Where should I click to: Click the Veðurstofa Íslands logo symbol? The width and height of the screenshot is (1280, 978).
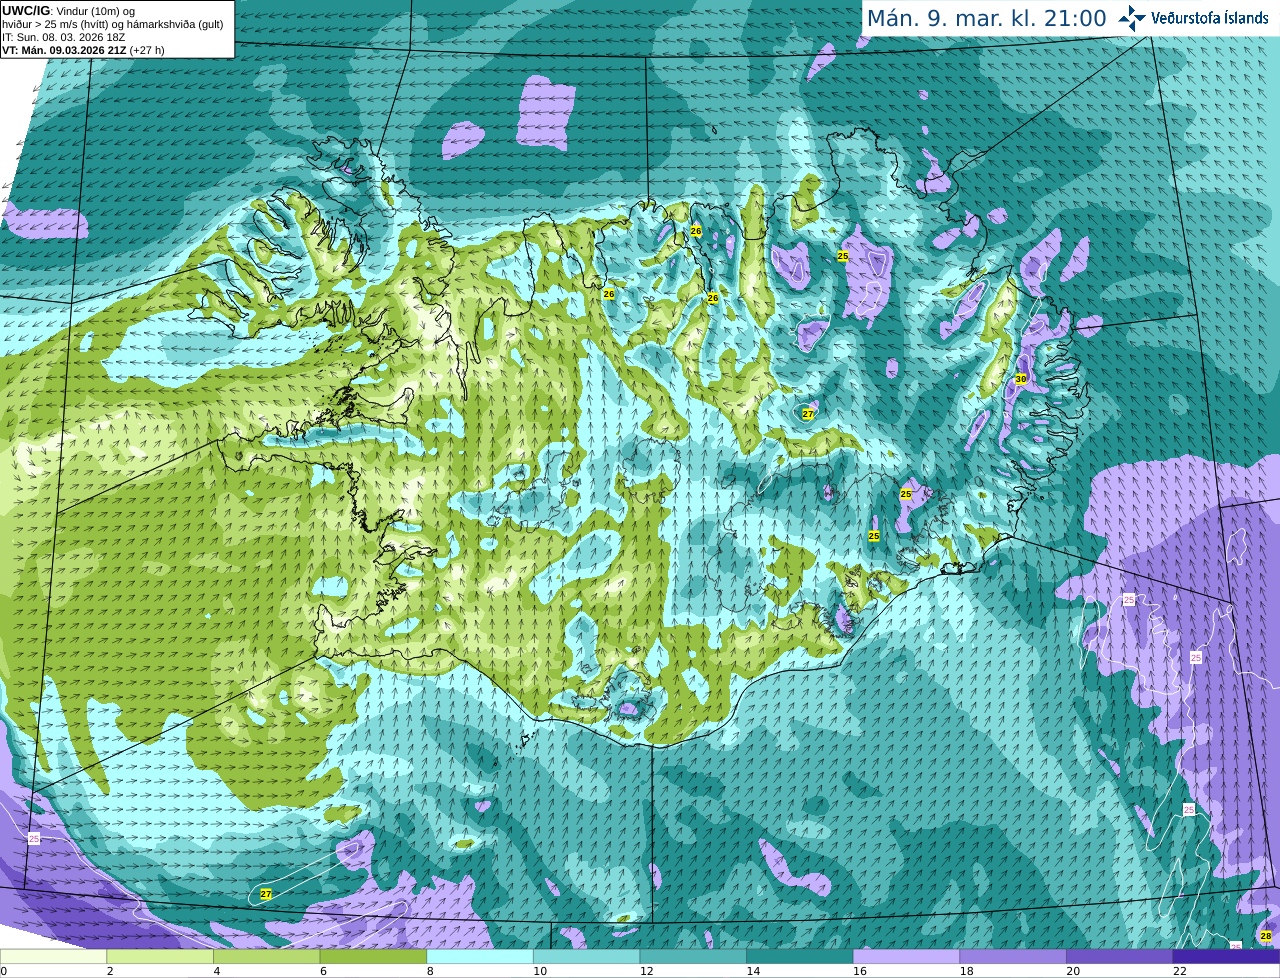1131,18
